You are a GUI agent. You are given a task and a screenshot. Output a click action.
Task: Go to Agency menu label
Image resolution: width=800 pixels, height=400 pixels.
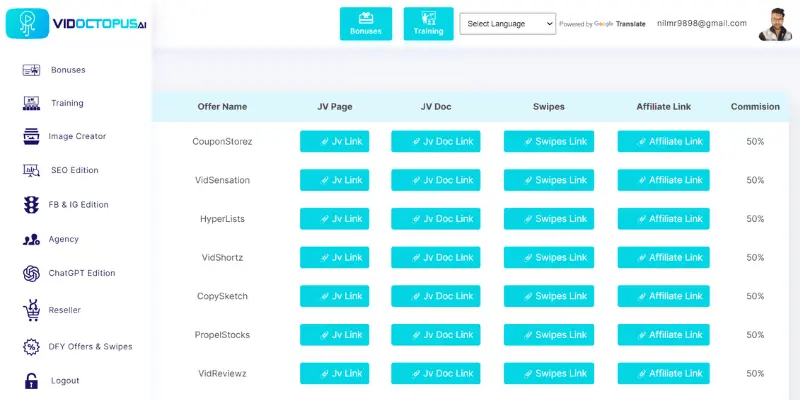coord(63,239)
